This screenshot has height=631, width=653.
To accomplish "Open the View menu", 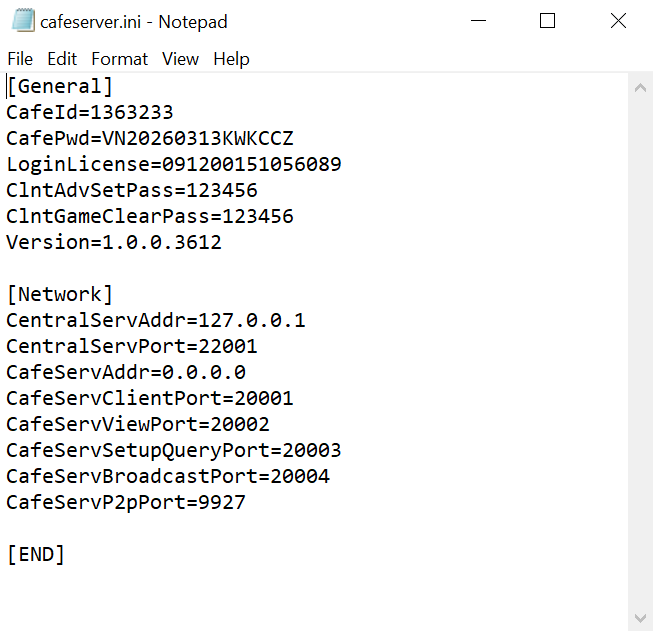I will point(180,59).
